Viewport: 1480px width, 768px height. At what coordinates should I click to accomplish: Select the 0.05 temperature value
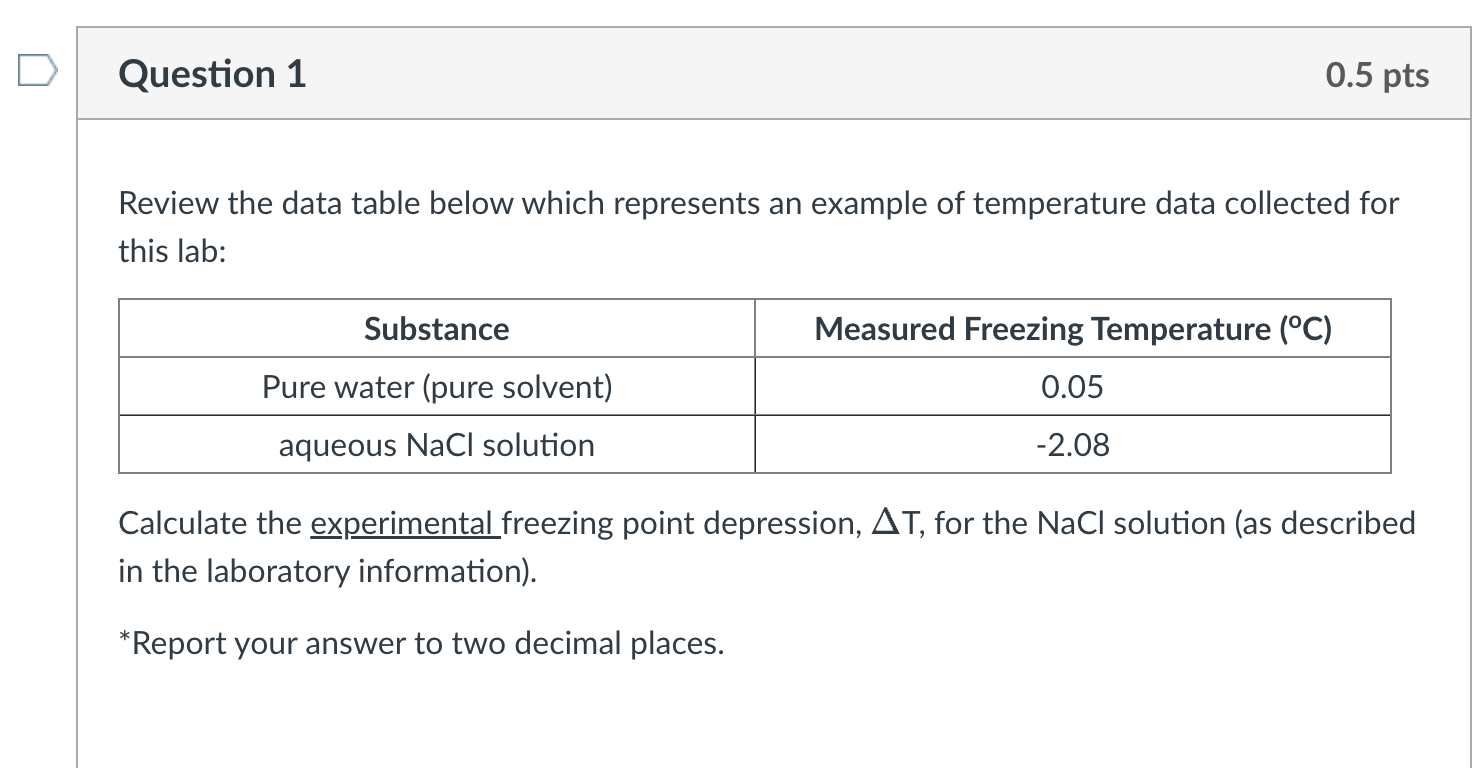pos(1073,387)
